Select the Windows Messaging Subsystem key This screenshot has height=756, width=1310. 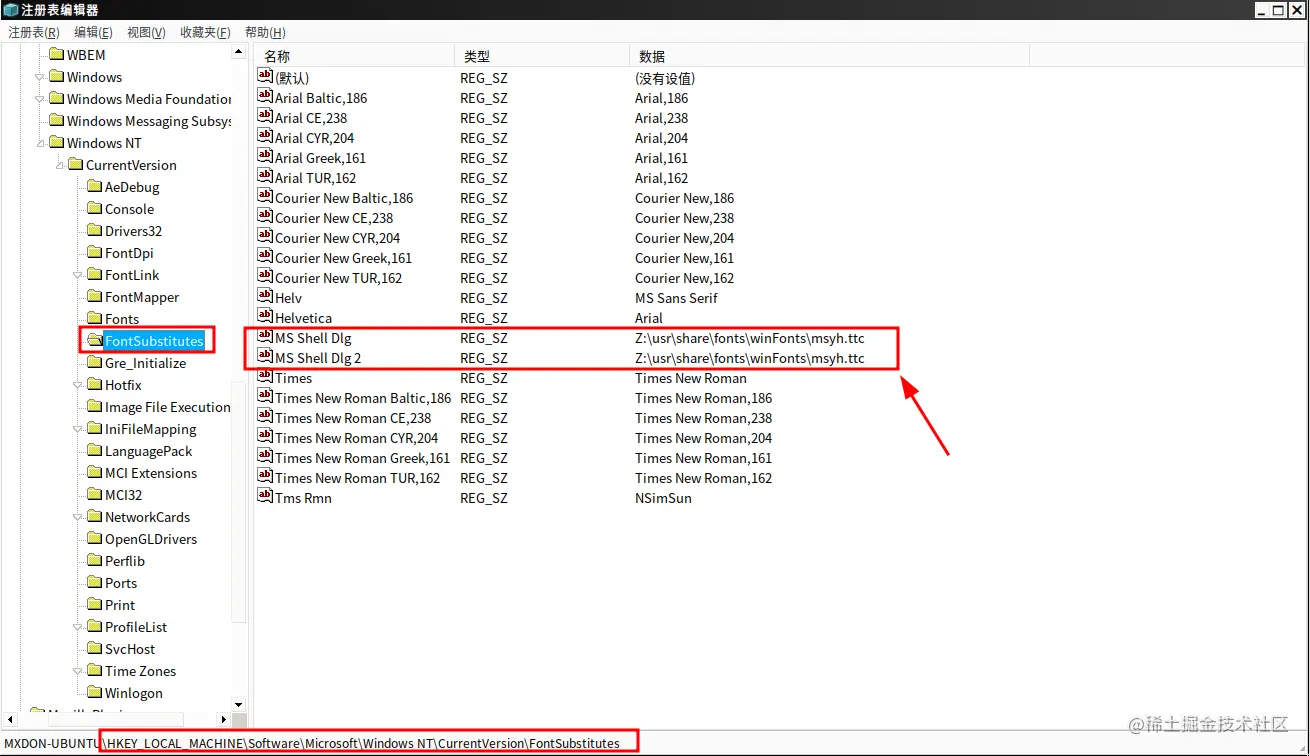pyautogui.click(x=149, y=121)
